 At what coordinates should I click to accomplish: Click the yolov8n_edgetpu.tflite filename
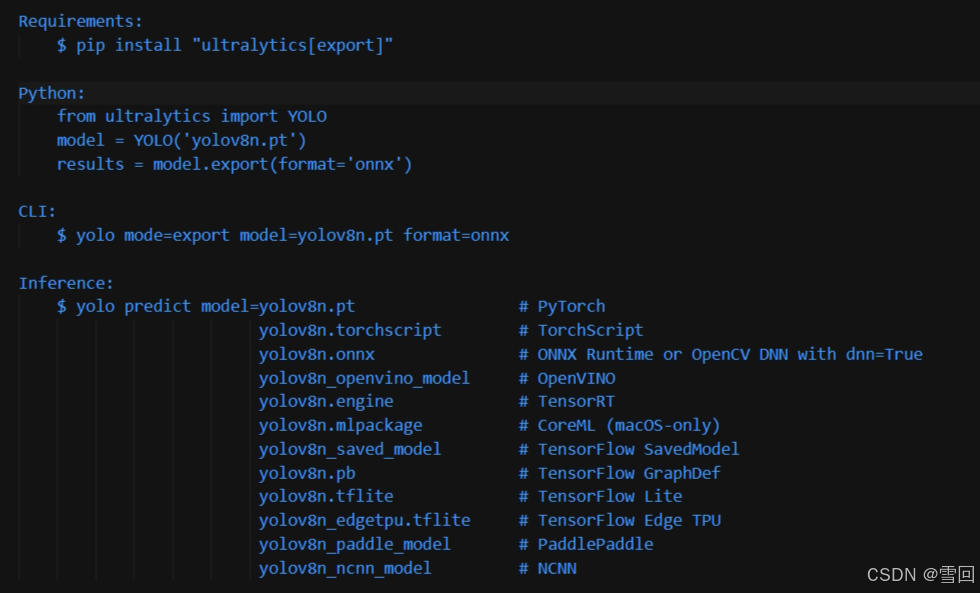[x=364, y=520]
